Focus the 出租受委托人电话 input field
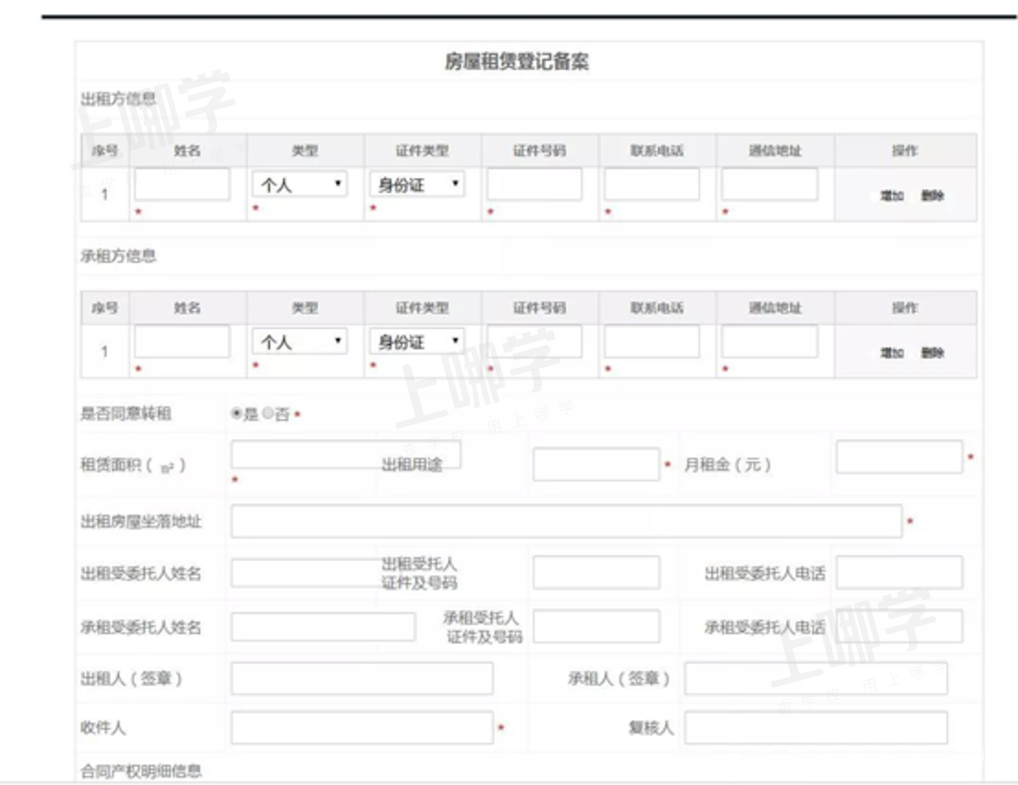 coord(899,573)
